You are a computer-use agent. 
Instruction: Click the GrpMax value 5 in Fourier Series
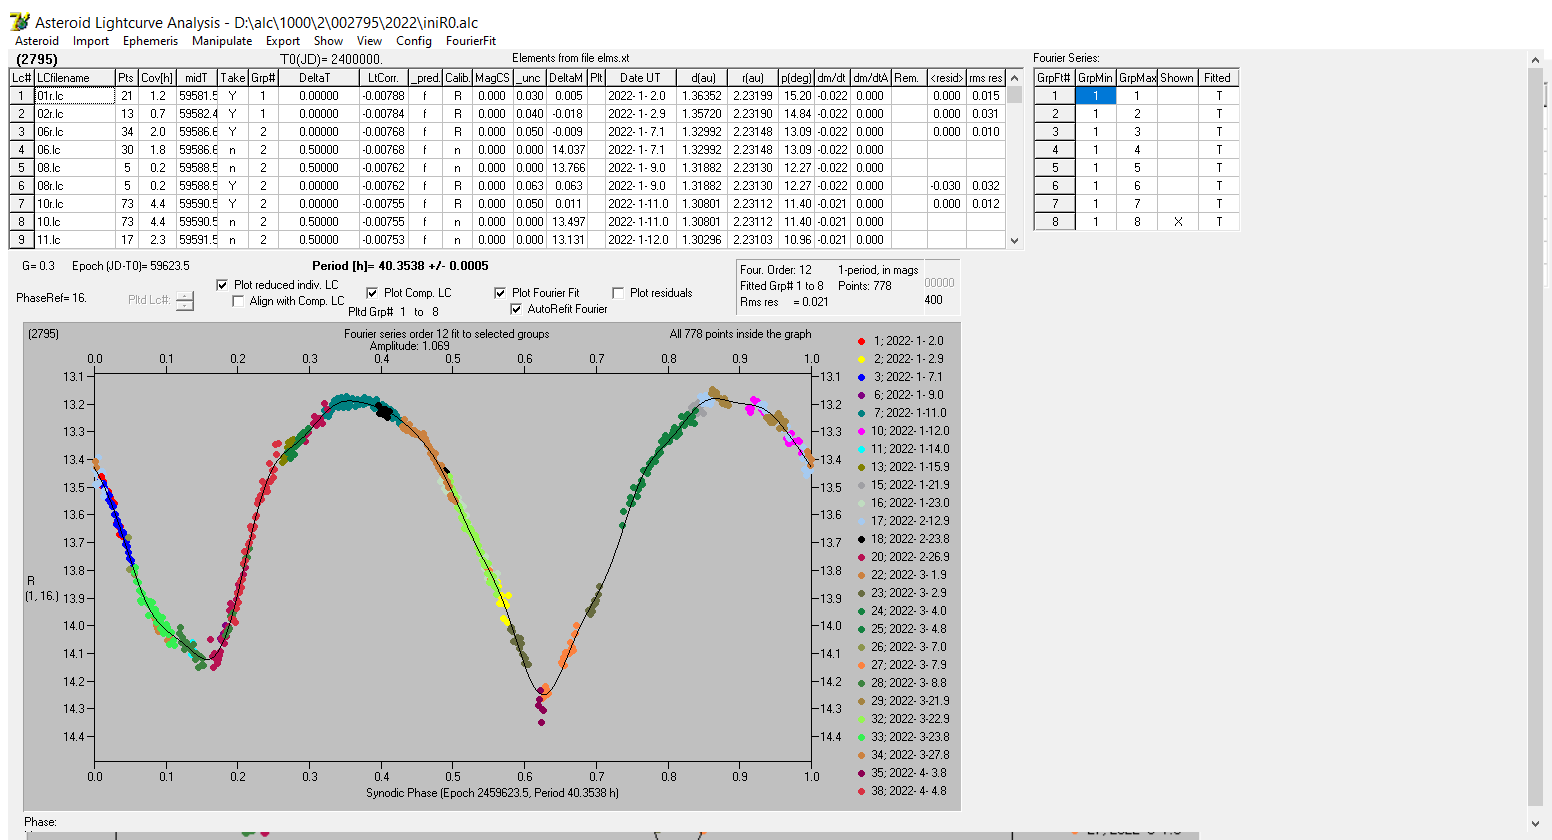(x=1136, y=168)
